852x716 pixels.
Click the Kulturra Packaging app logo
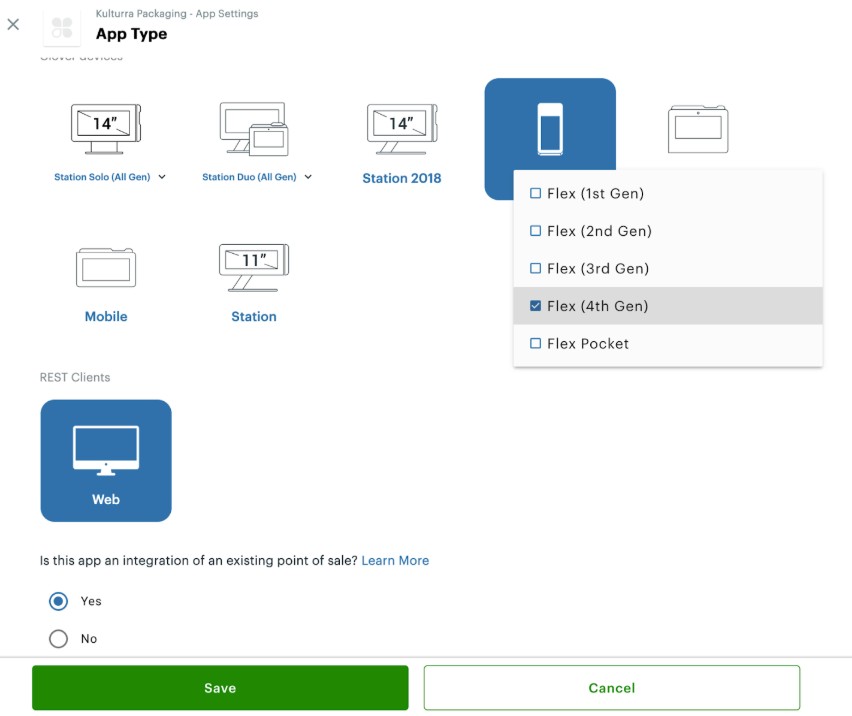coord(62,27)
